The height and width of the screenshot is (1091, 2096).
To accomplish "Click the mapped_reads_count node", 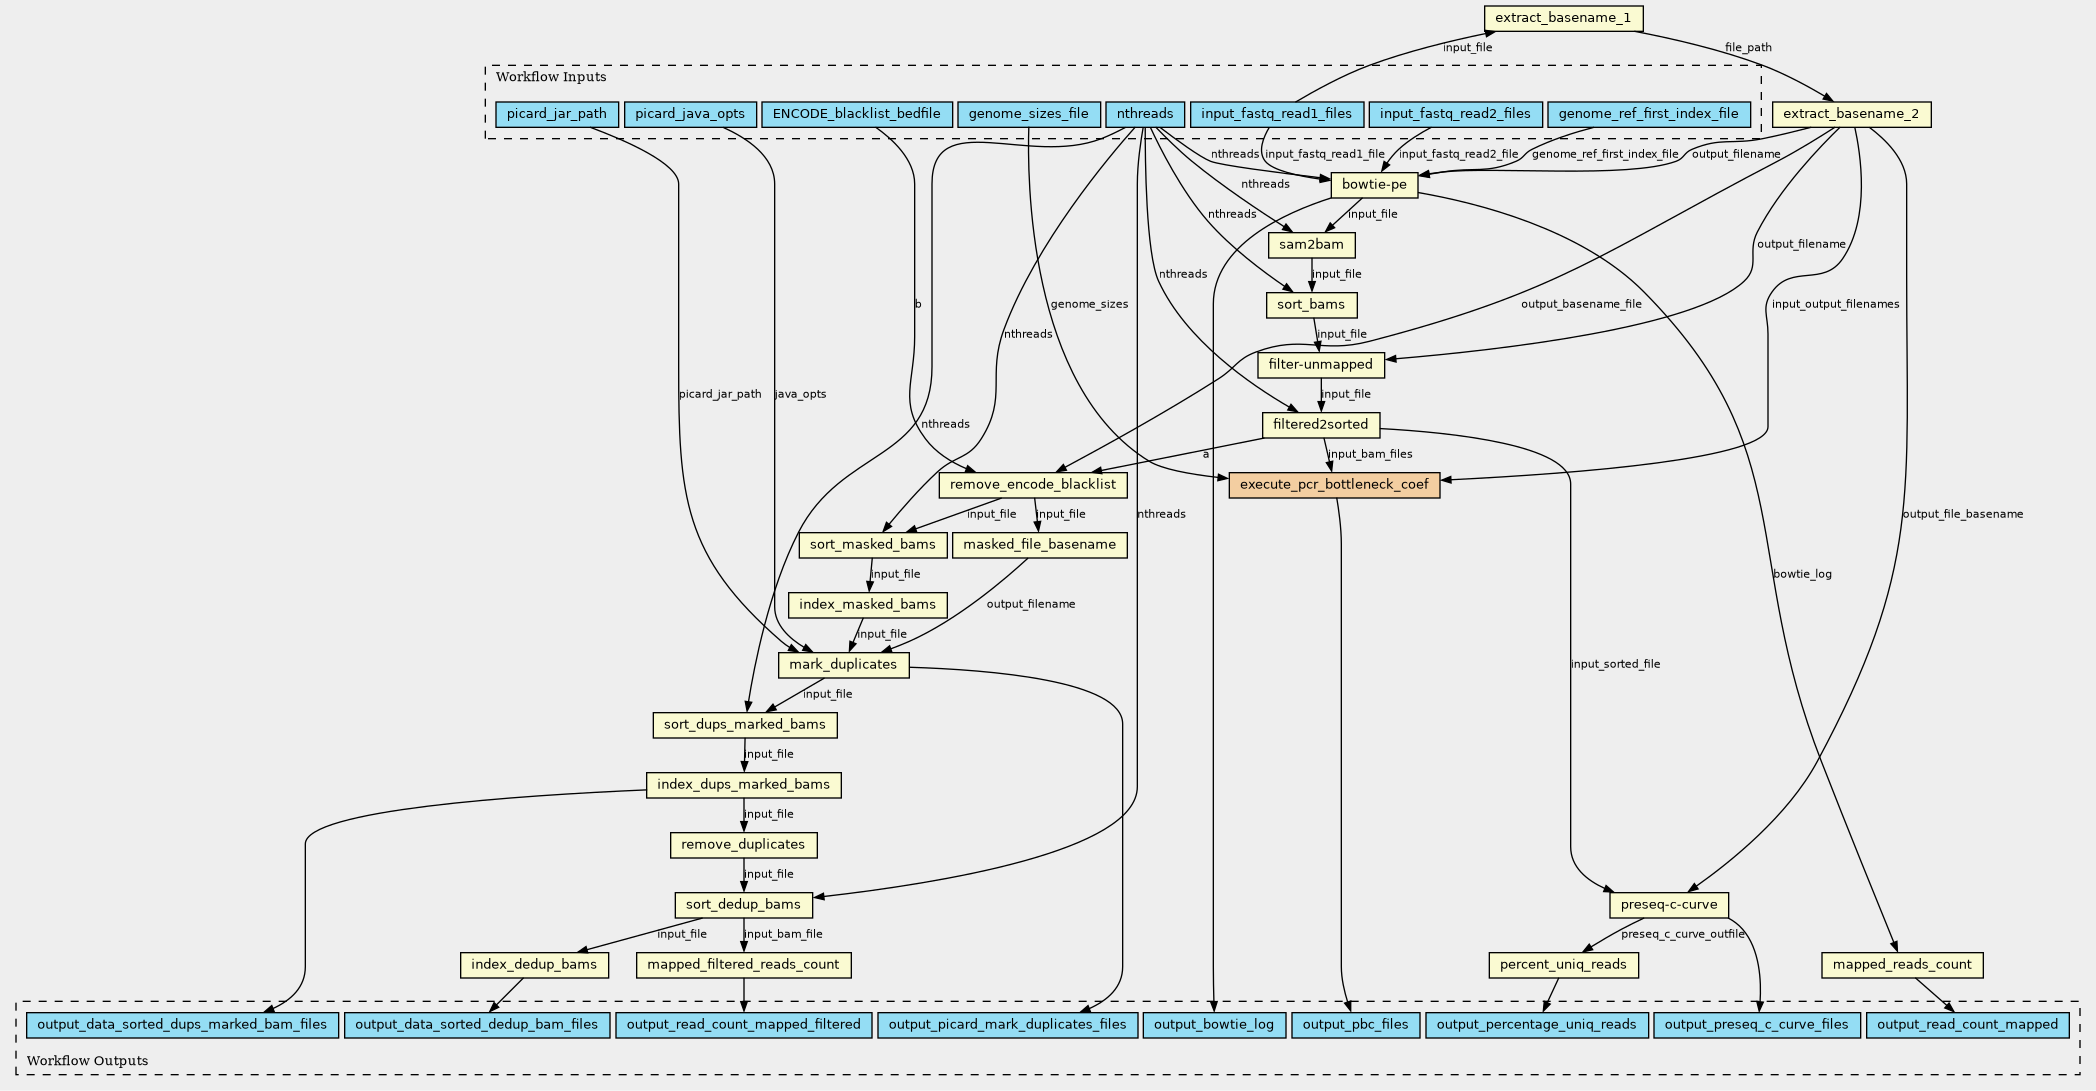I will coord(1901,965).
